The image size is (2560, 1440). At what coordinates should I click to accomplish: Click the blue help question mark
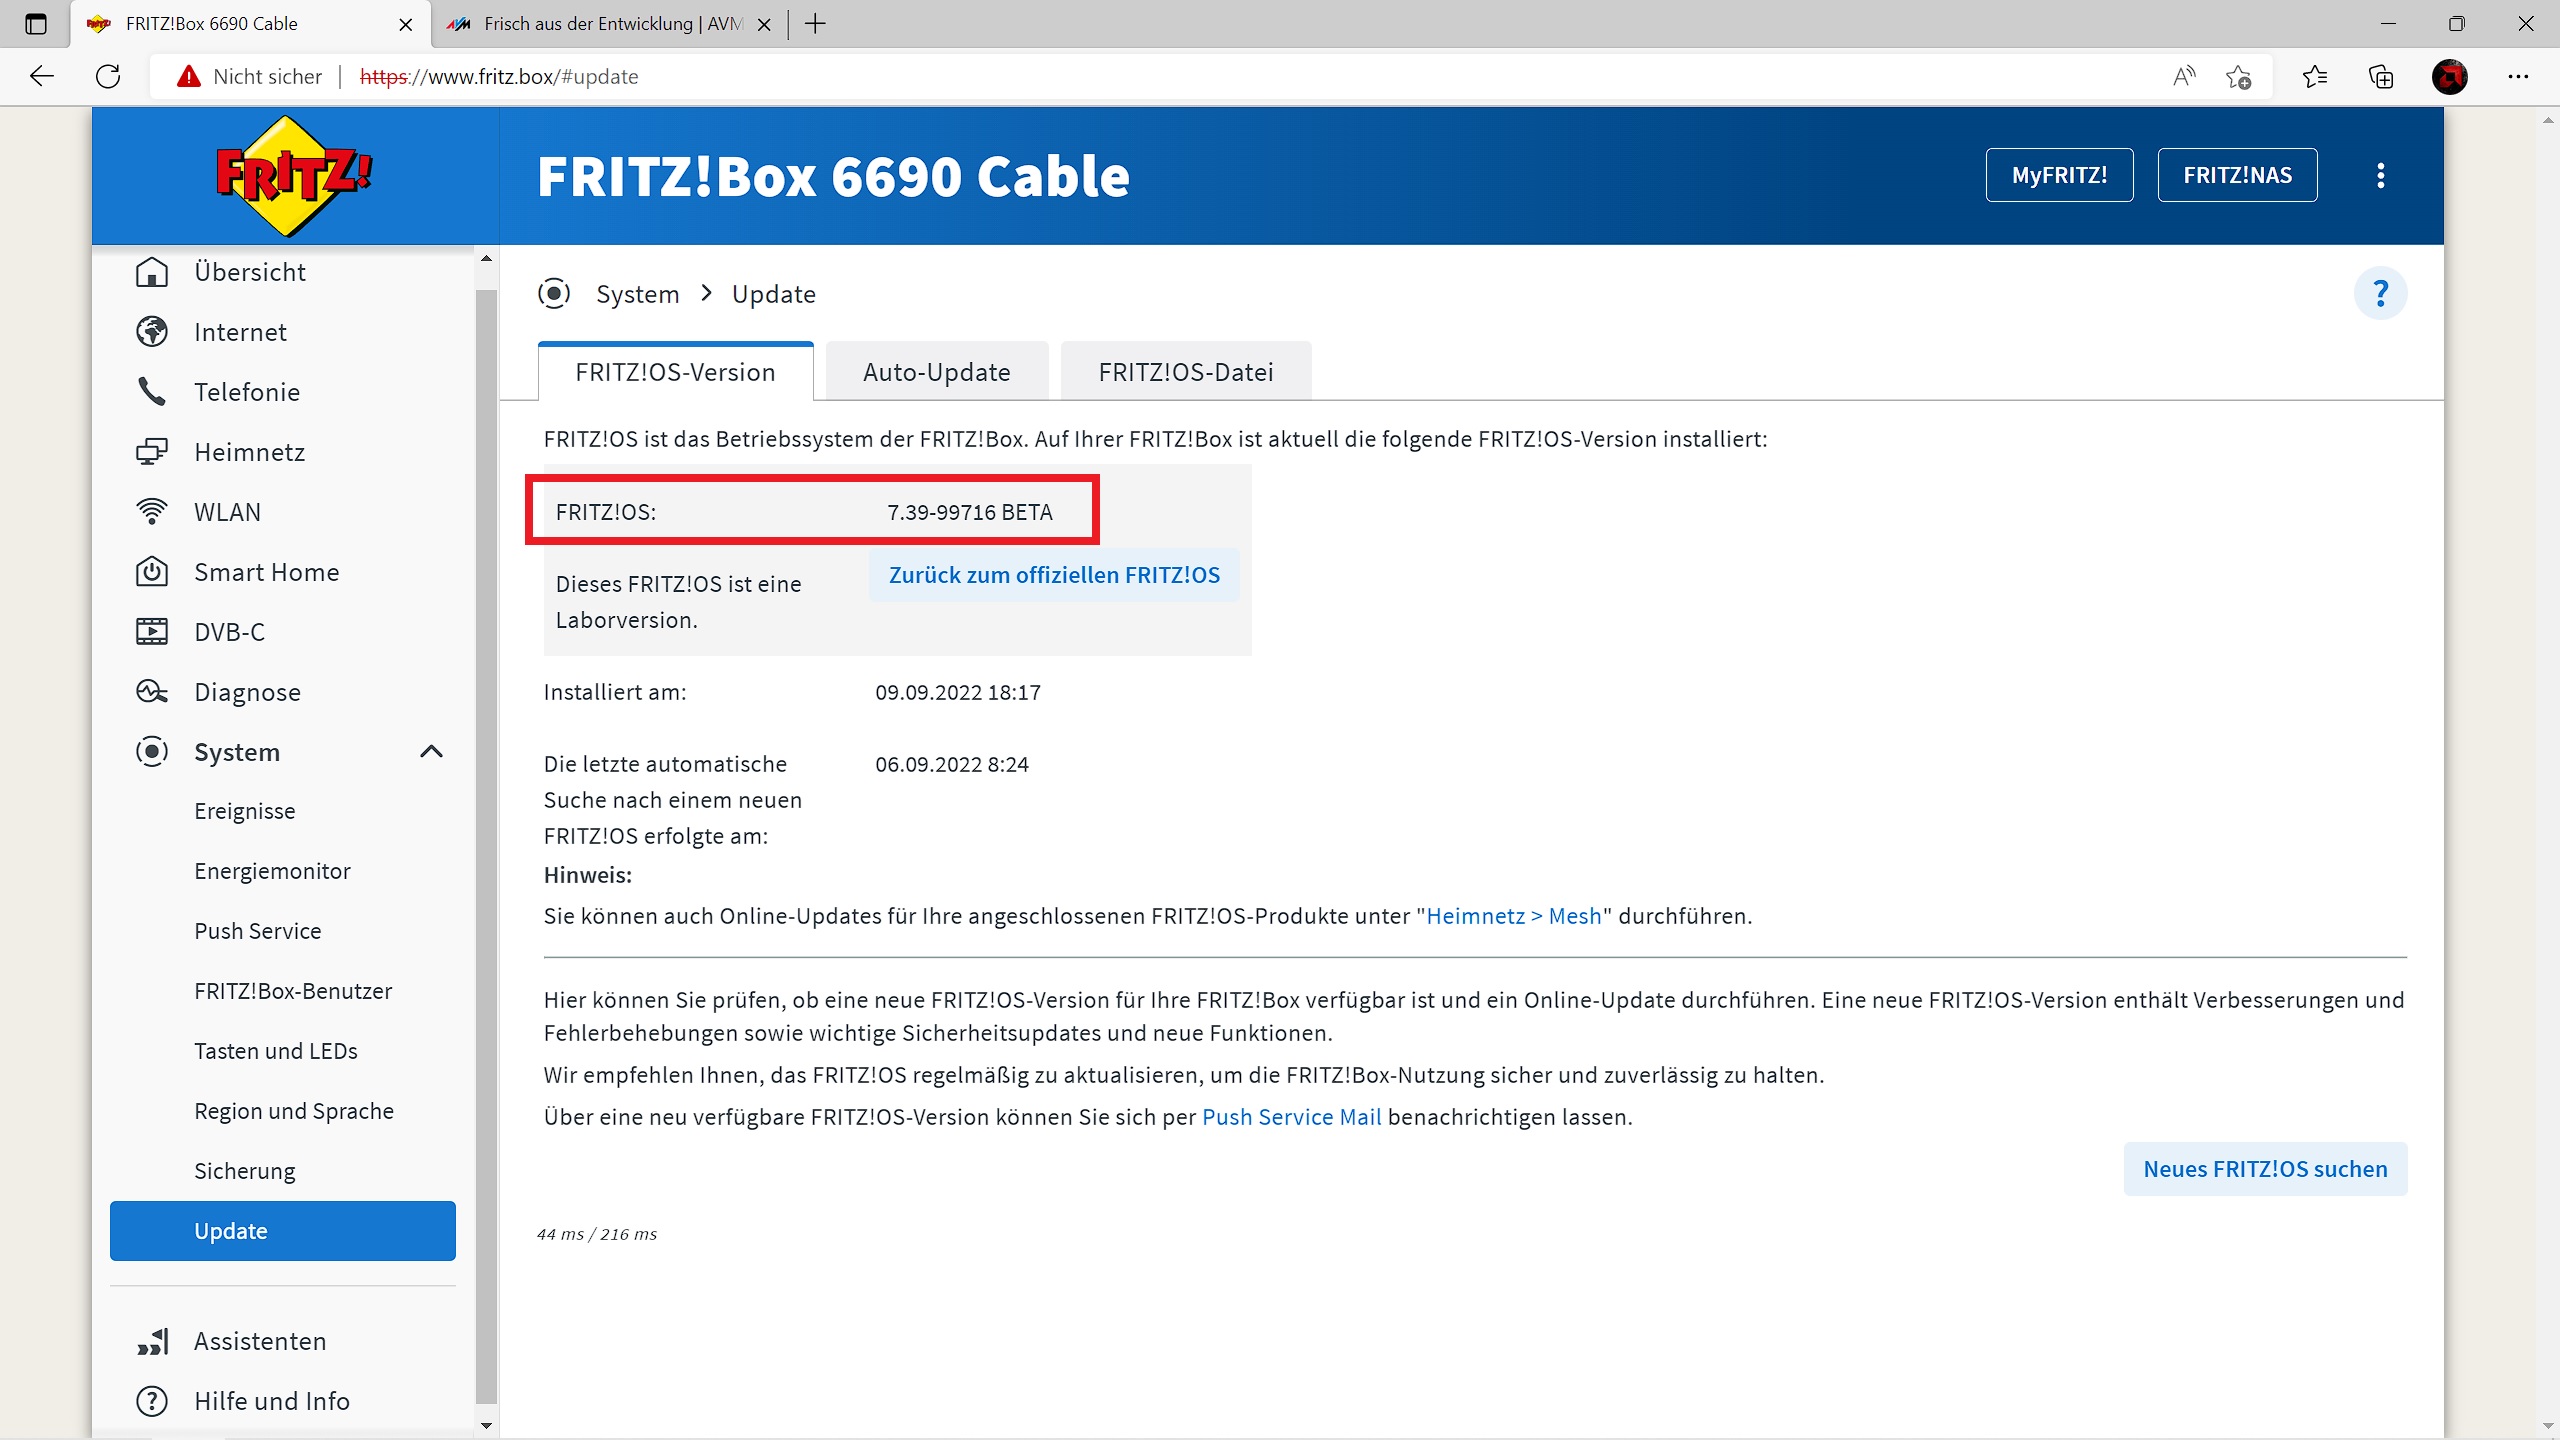coord(2380,294)
